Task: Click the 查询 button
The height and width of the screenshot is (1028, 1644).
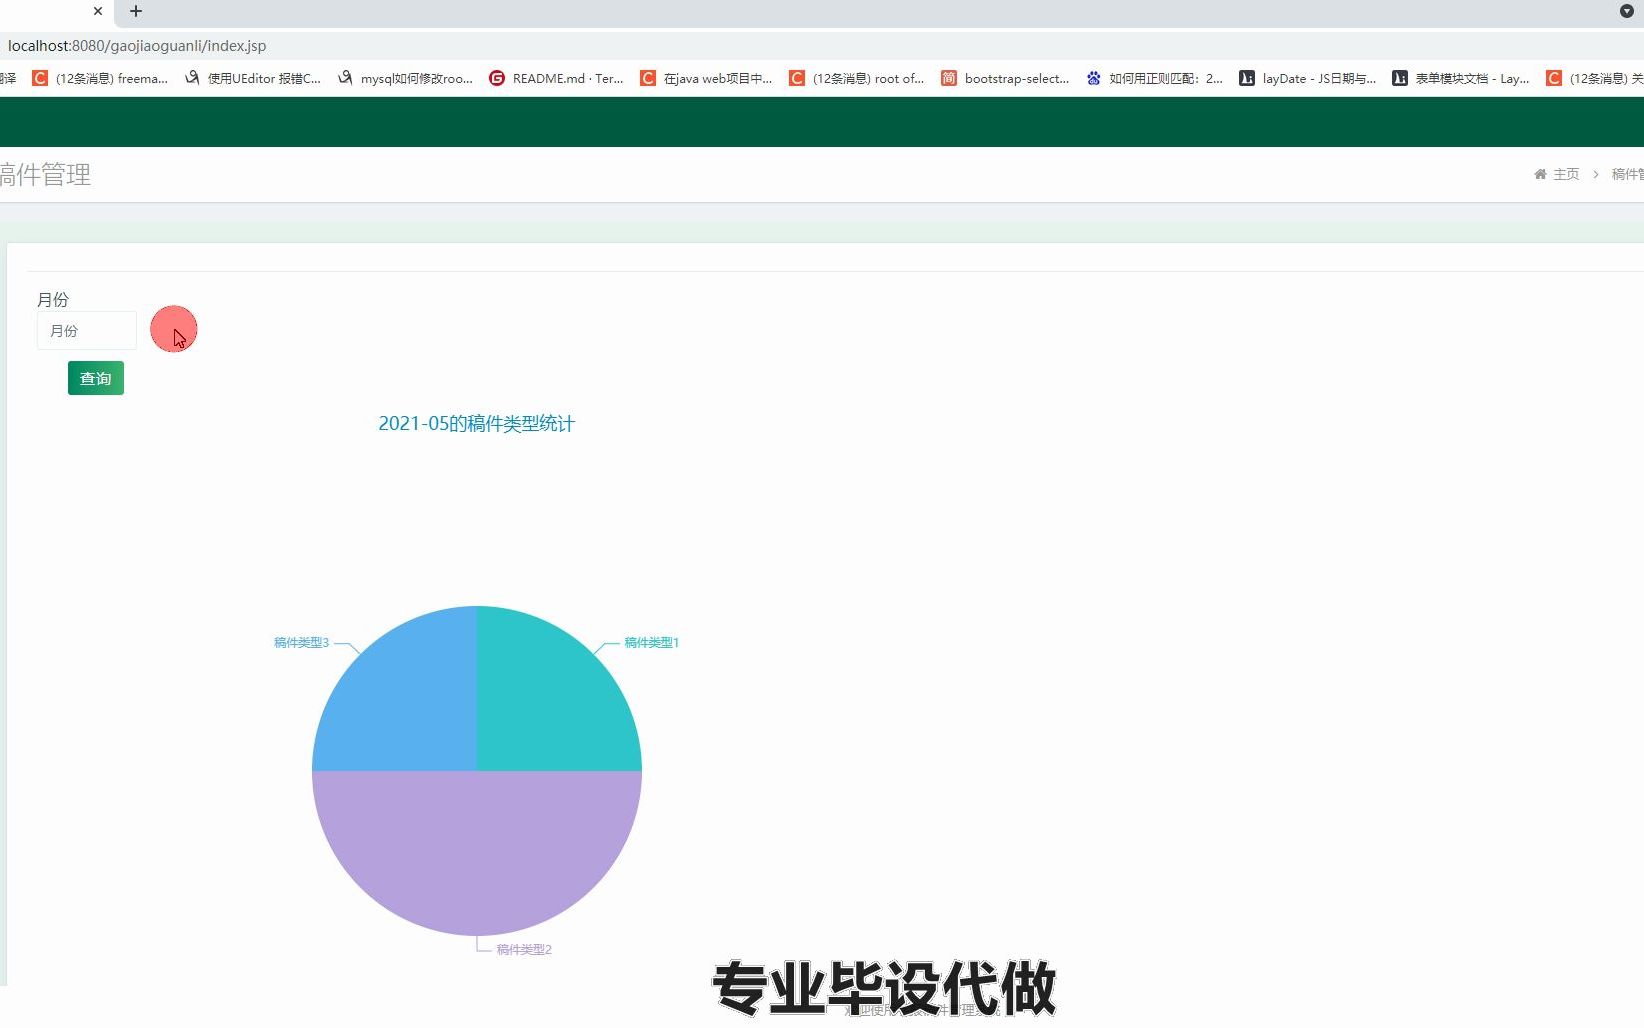Action: point(96,378)
